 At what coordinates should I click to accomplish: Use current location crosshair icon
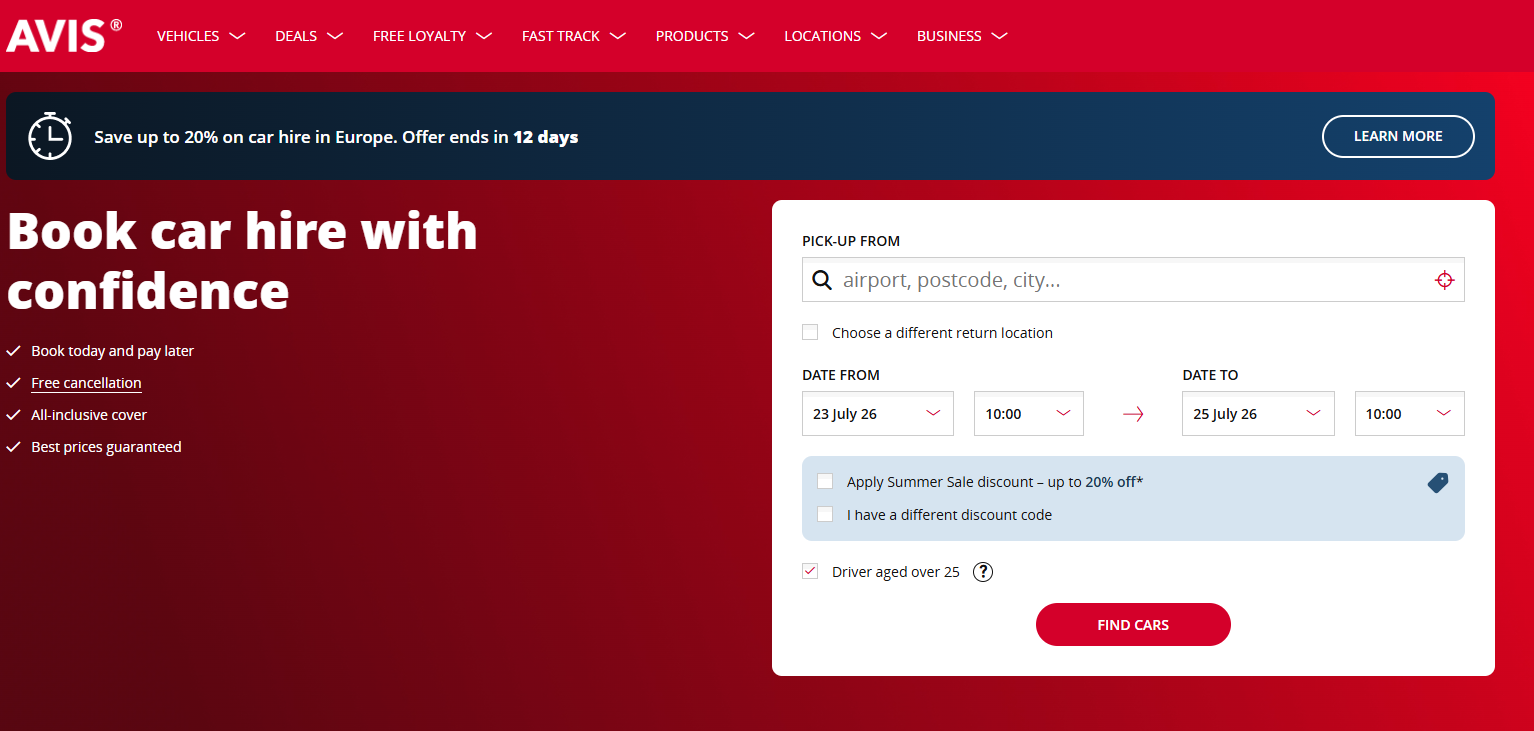[x=1444, y=280]
